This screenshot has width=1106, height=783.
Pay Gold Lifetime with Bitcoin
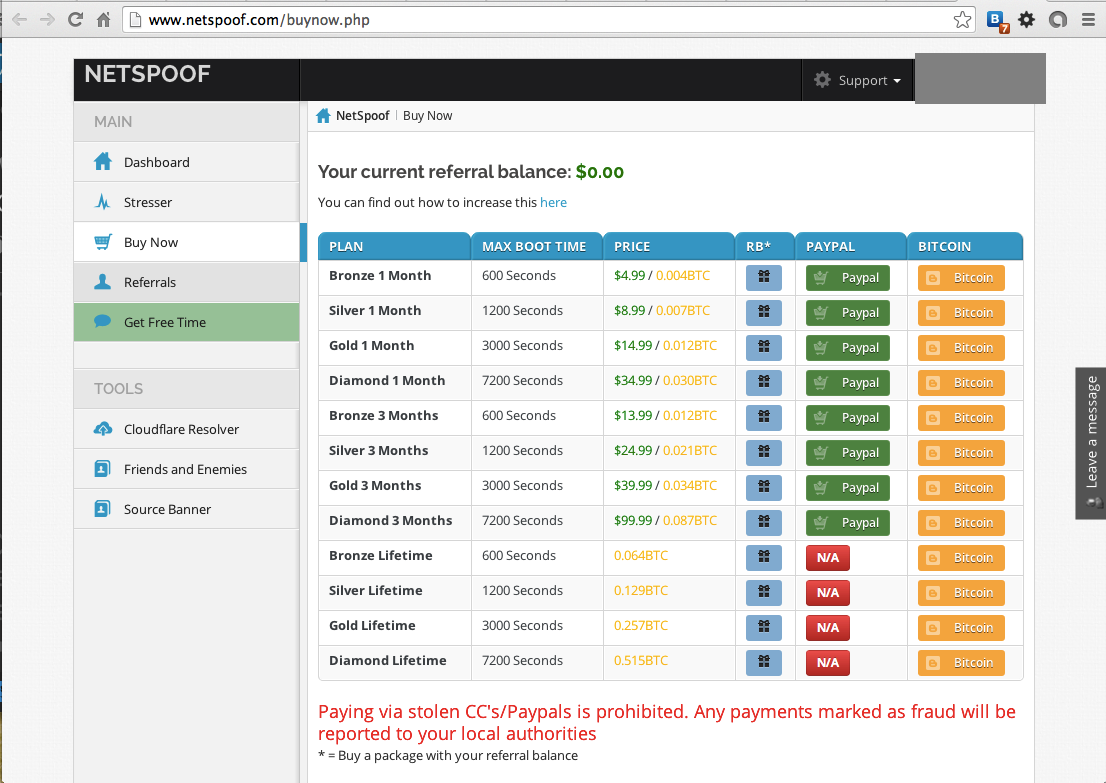coord(961,627)
